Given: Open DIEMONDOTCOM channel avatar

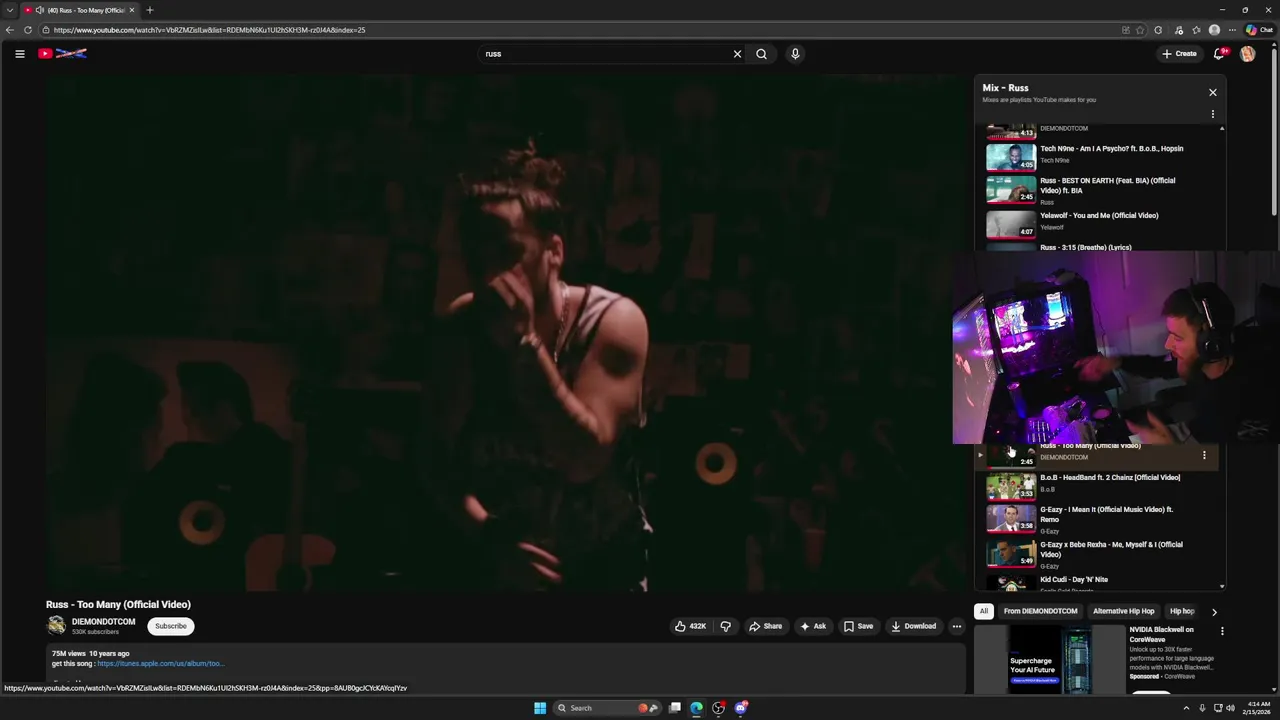Looking at the screenshot, I should tap(56, 626).
